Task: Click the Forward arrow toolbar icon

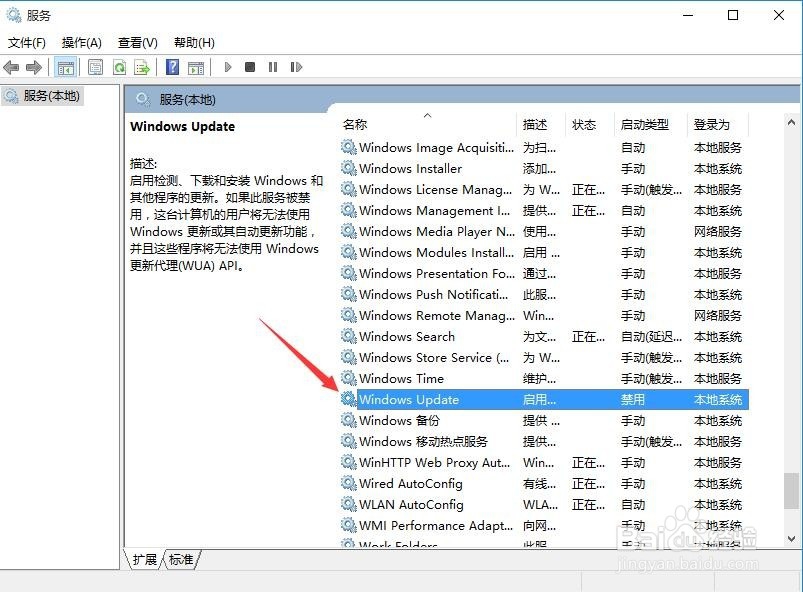Action: [33, 67]
